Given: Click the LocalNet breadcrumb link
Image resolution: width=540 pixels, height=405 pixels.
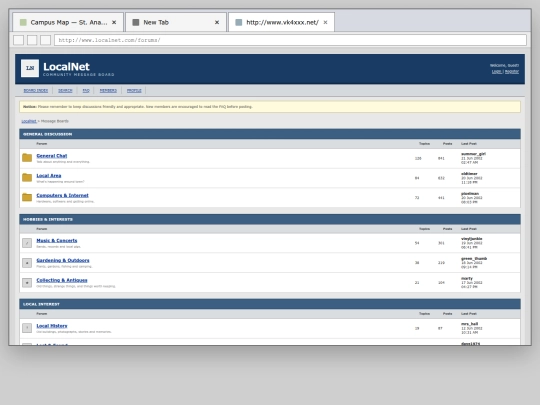Looking at the screenshot, I should 29,121.
